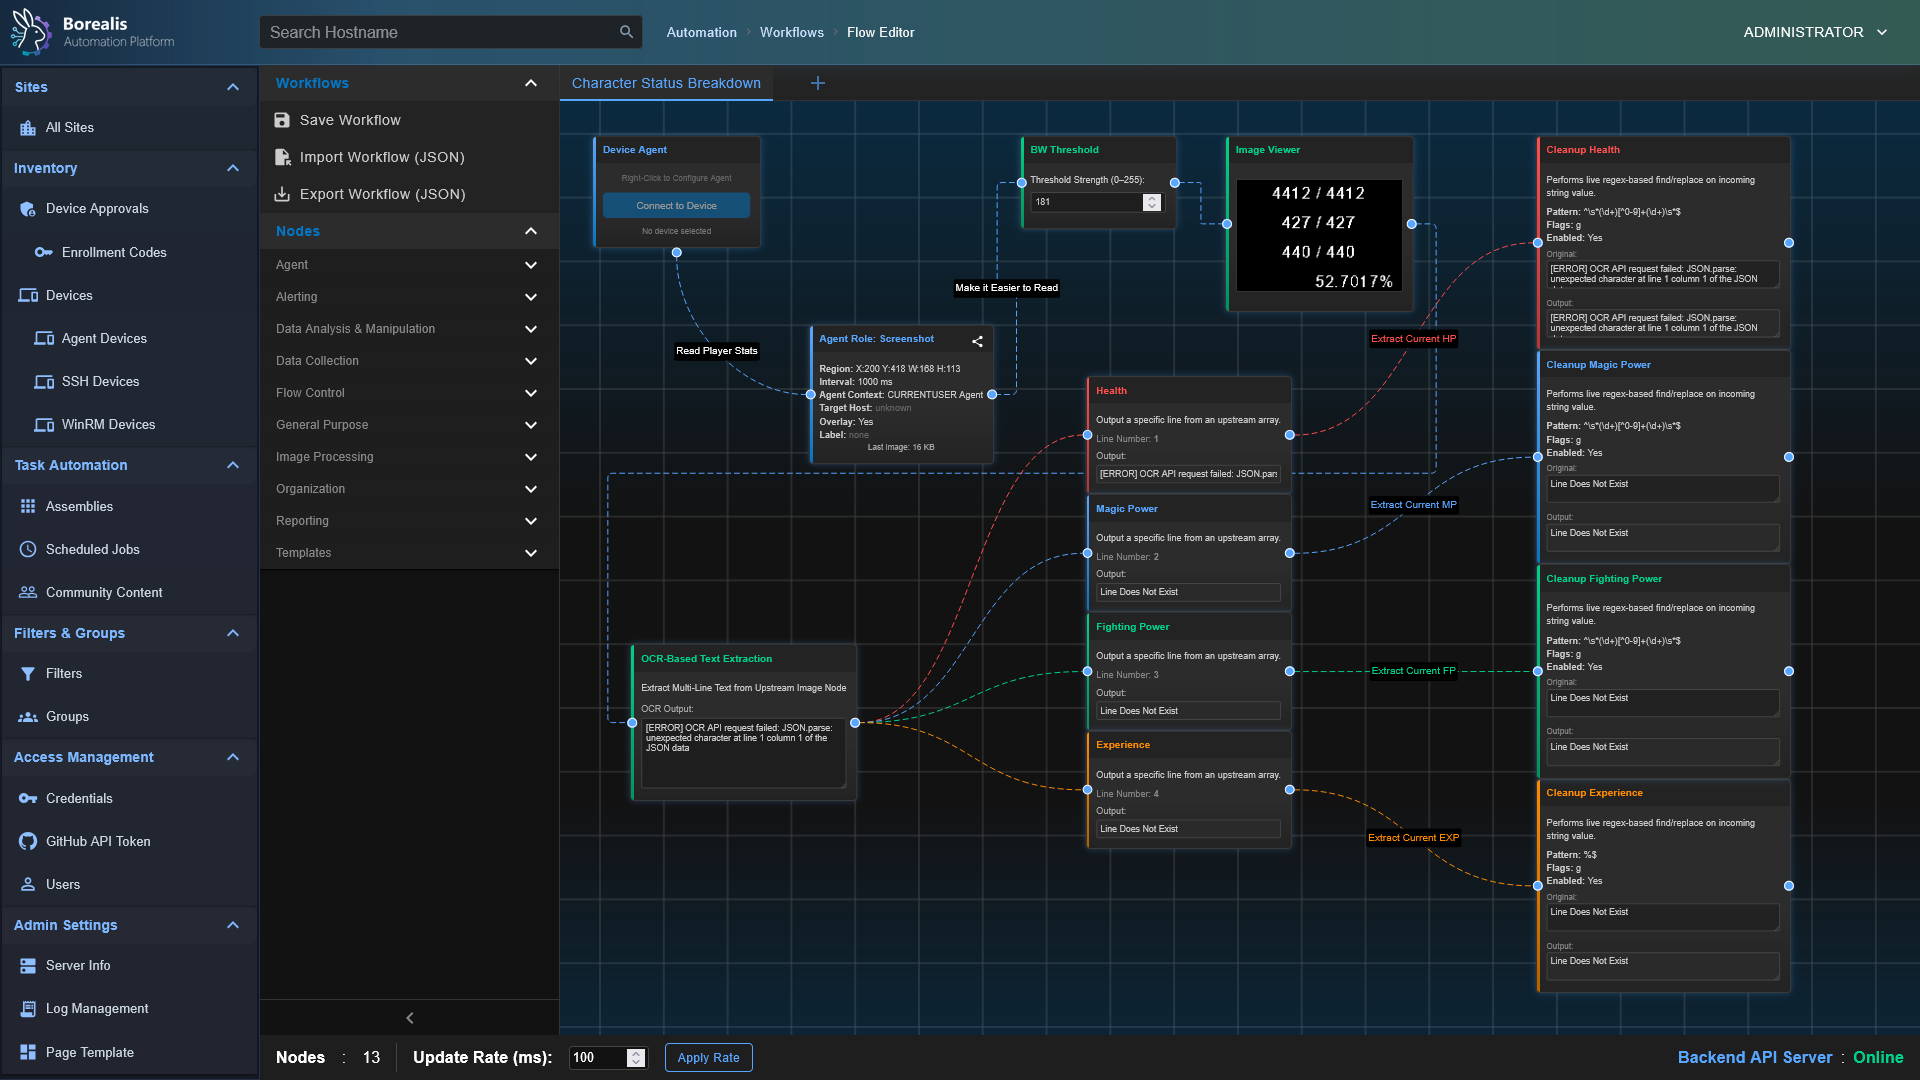Expand the Image Processing node category
The width and height of the screenshot is (1920, 1080).
pos(532,457)
